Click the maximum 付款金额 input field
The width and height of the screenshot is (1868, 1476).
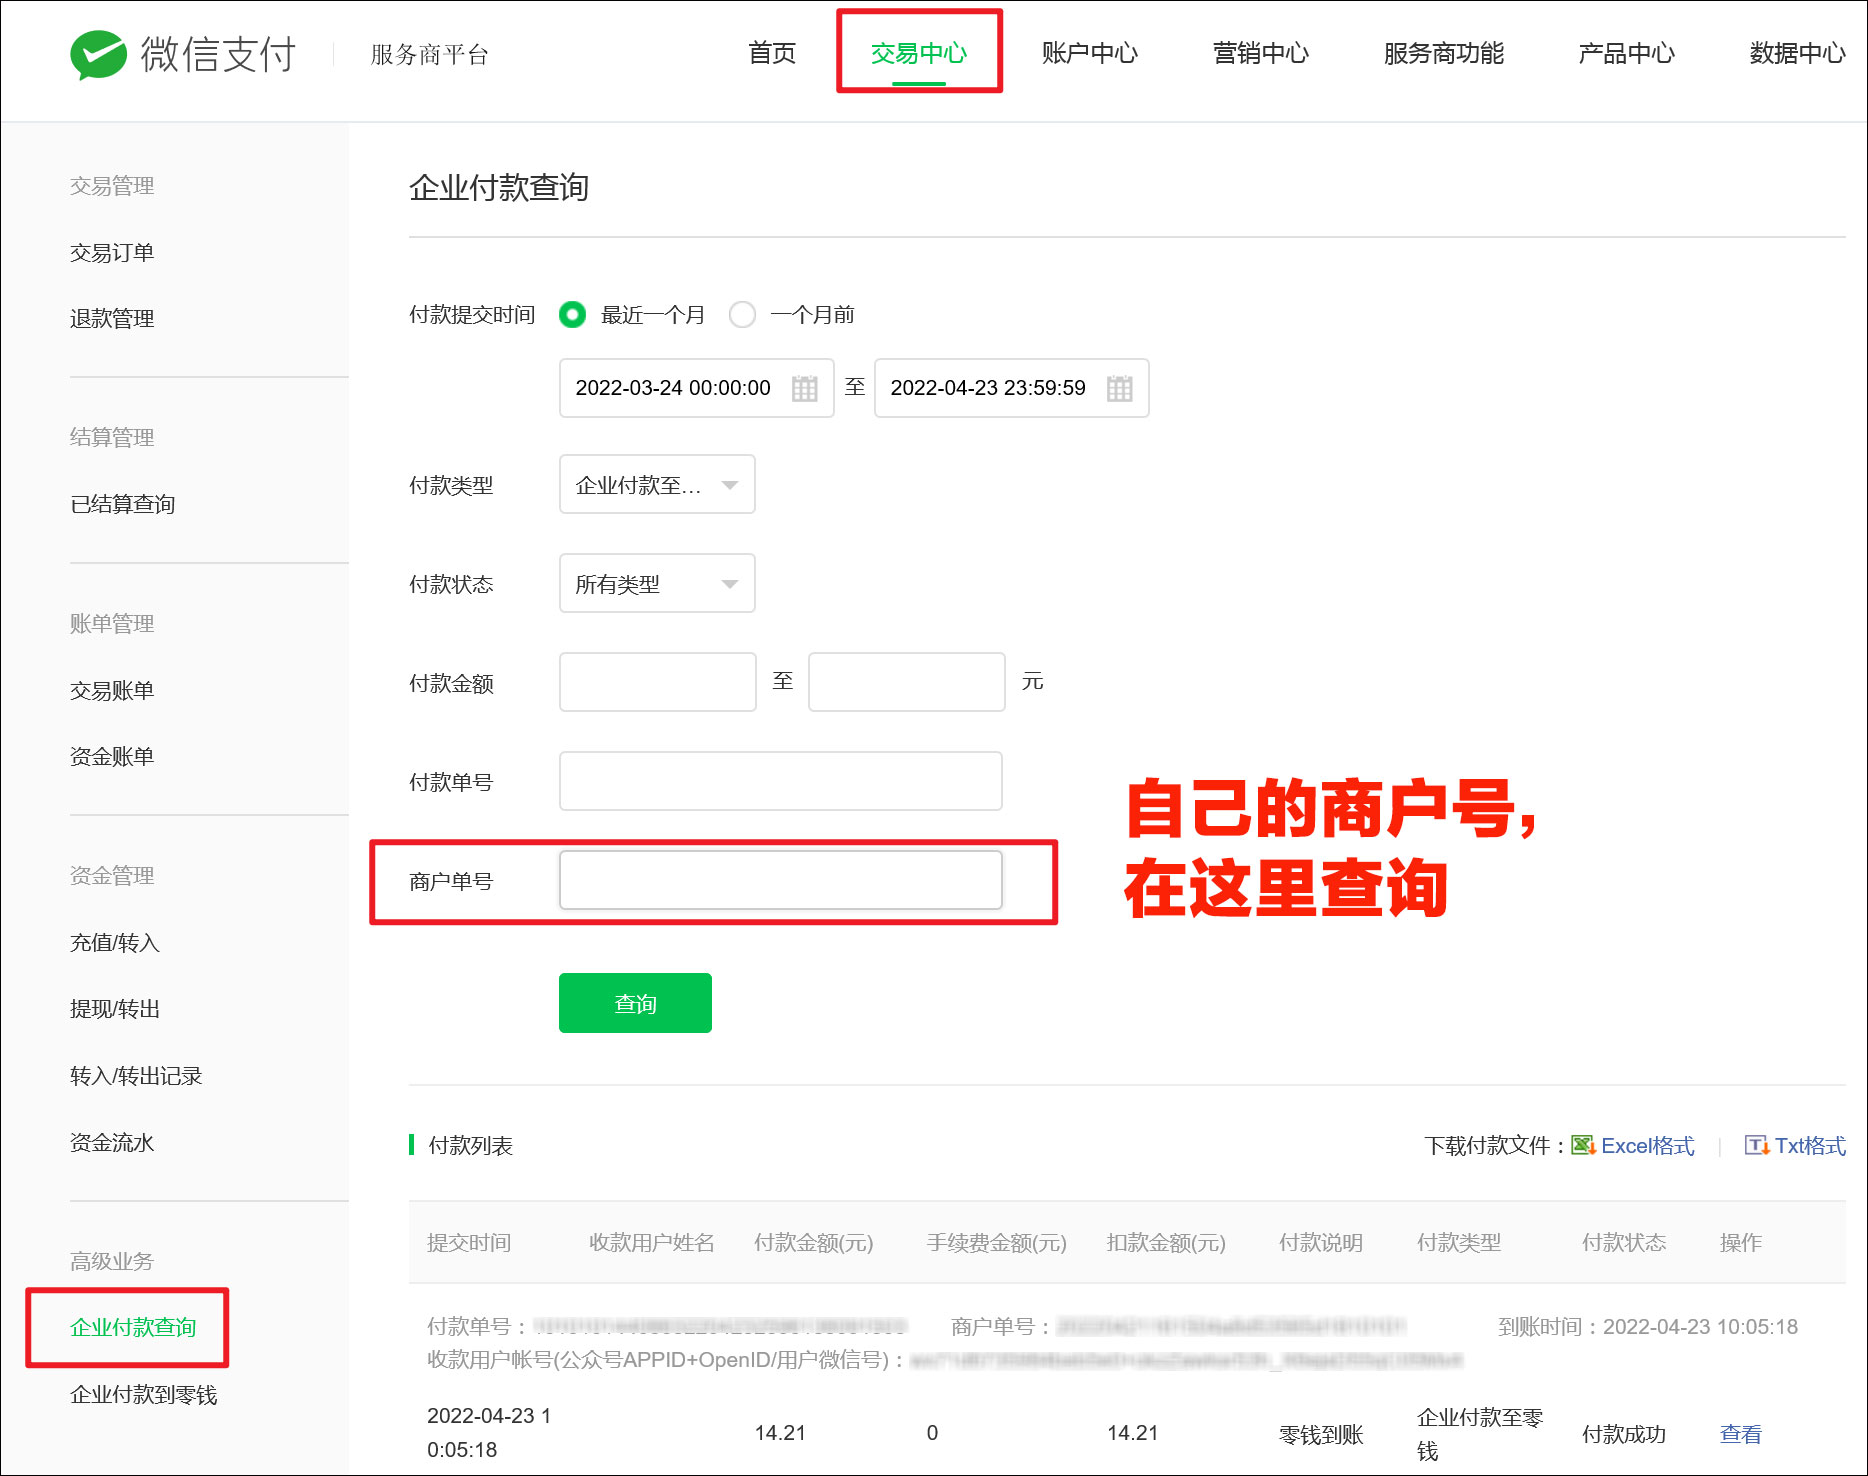click(907, 682)
